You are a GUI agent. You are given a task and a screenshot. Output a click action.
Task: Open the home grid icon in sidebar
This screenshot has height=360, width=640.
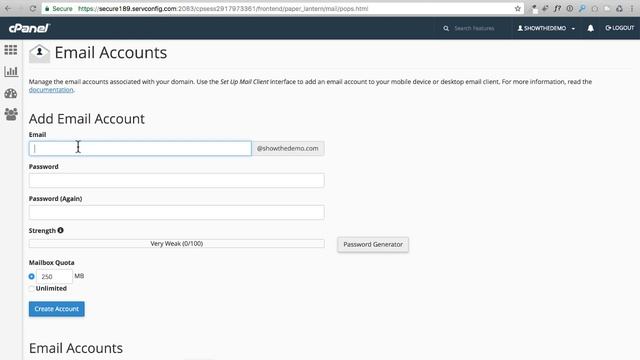coord(11,50)
